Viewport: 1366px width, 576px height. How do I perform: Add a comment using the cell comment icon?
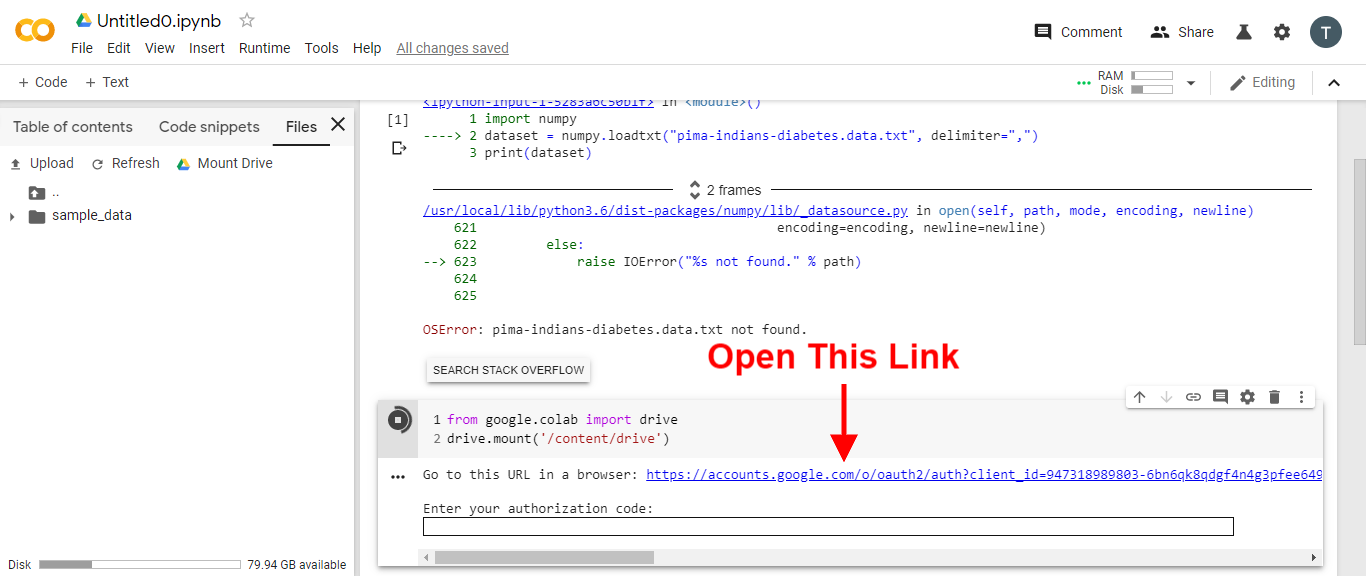pyautogui.click(x=1220, y=397)
